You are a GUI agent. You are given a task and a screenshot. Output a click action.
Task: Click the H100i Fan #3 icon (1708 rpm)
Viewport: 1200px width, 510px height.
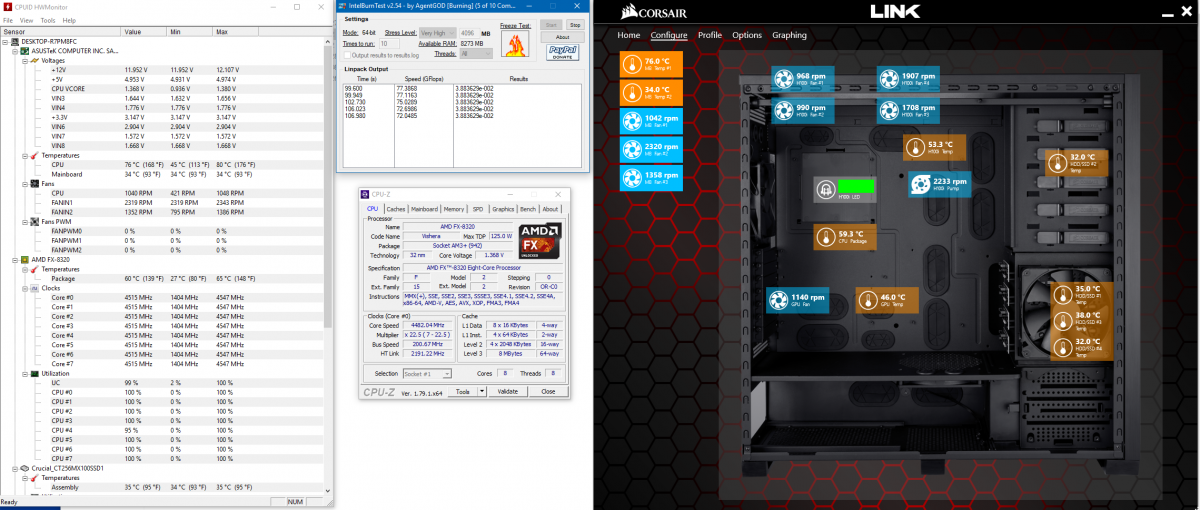click(x=888, y=109)
